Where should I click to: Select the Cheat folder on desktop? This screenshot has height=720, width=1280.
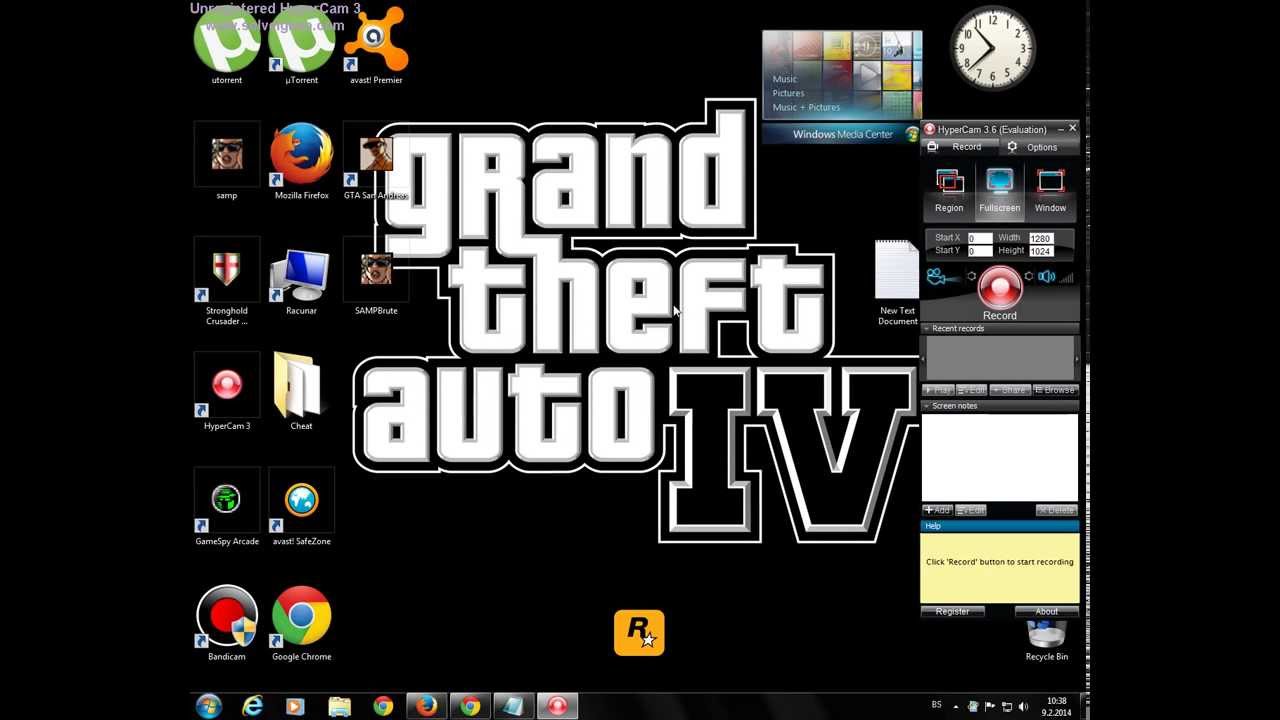coord(301,391)
